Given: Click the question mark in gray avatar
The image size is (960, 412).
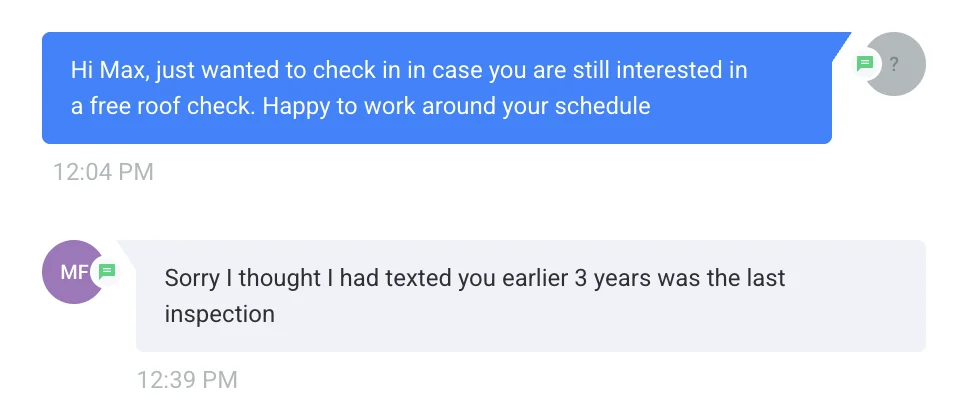Looking at the screenshot, I should (x=894, y=64).
